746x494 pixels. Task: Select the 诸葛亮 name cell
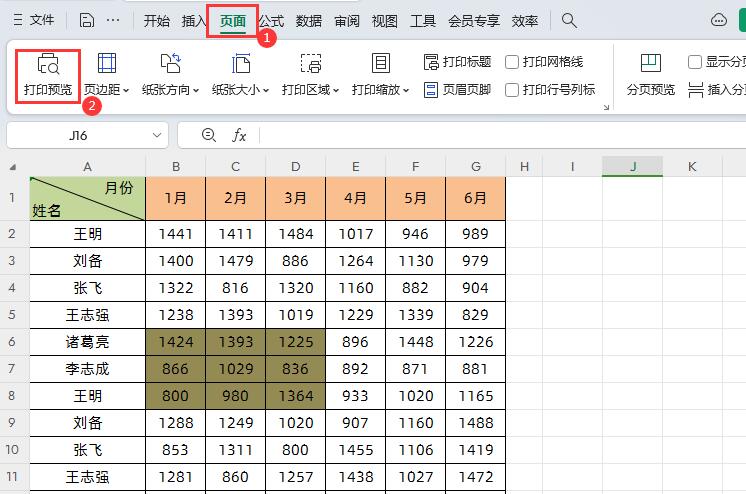[x=88, y=342]
